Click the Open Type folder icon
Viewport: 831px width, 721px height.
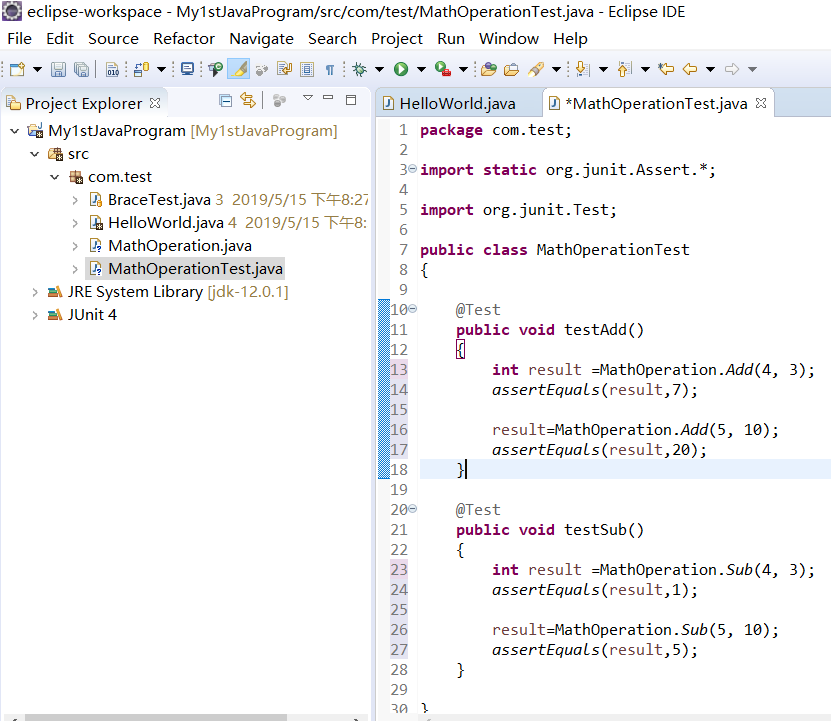pyautogui.click(x=489, y=69)
